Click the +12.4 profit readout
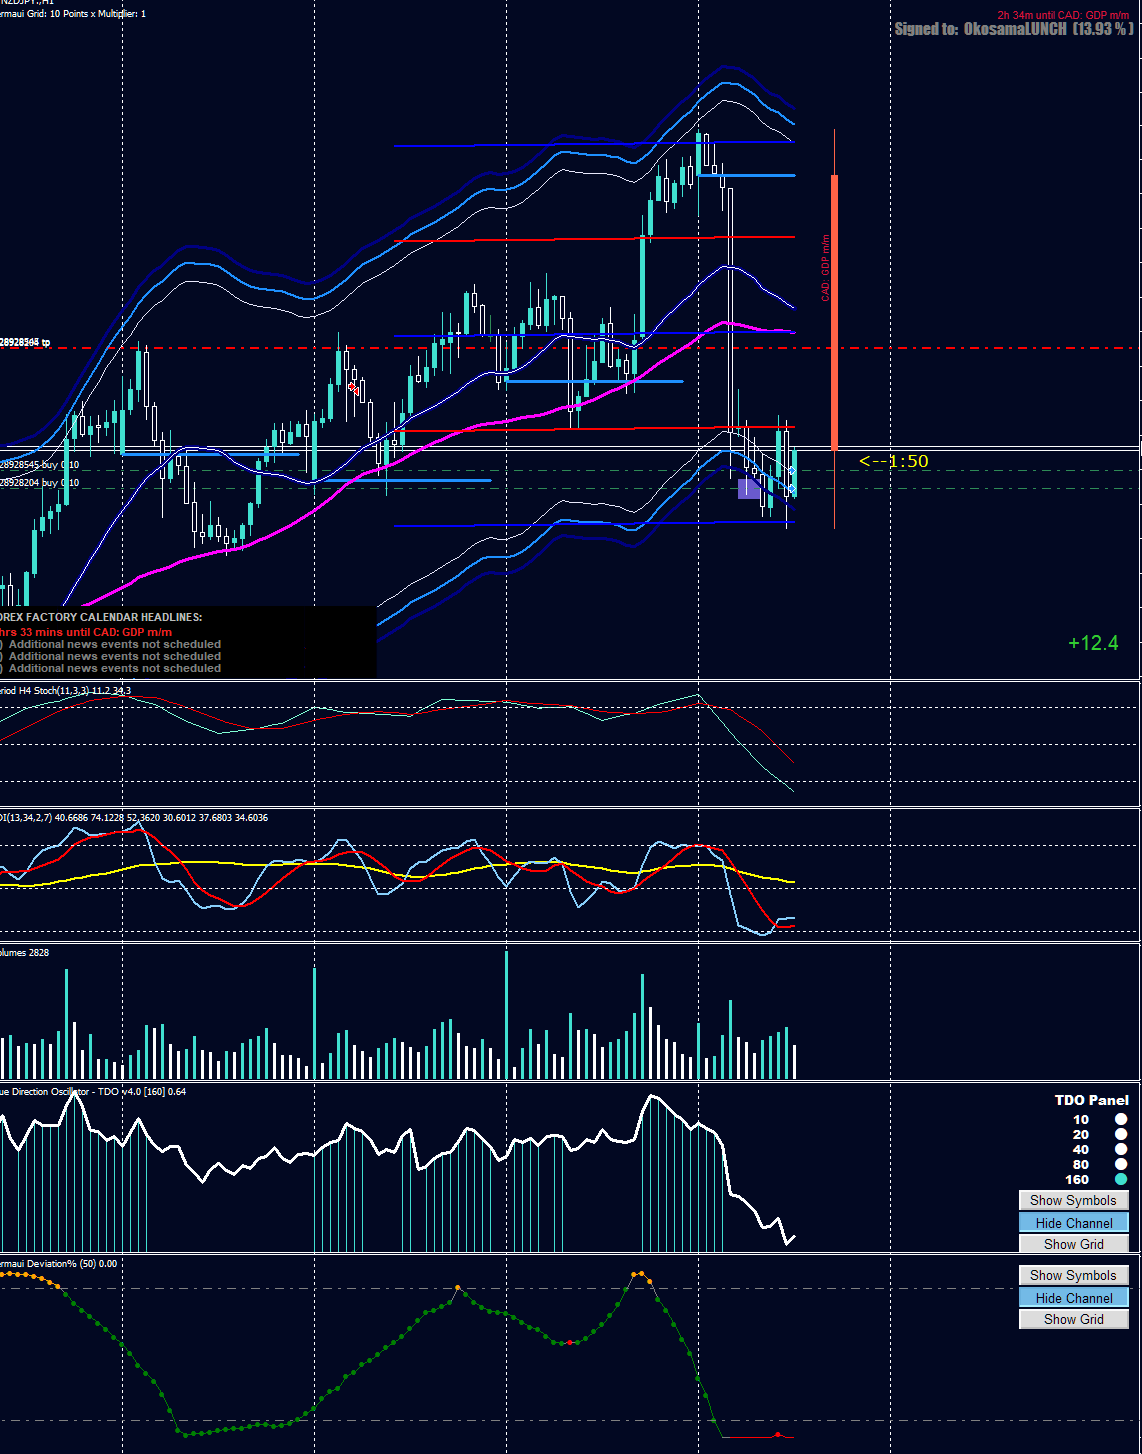 (1093, 643)
